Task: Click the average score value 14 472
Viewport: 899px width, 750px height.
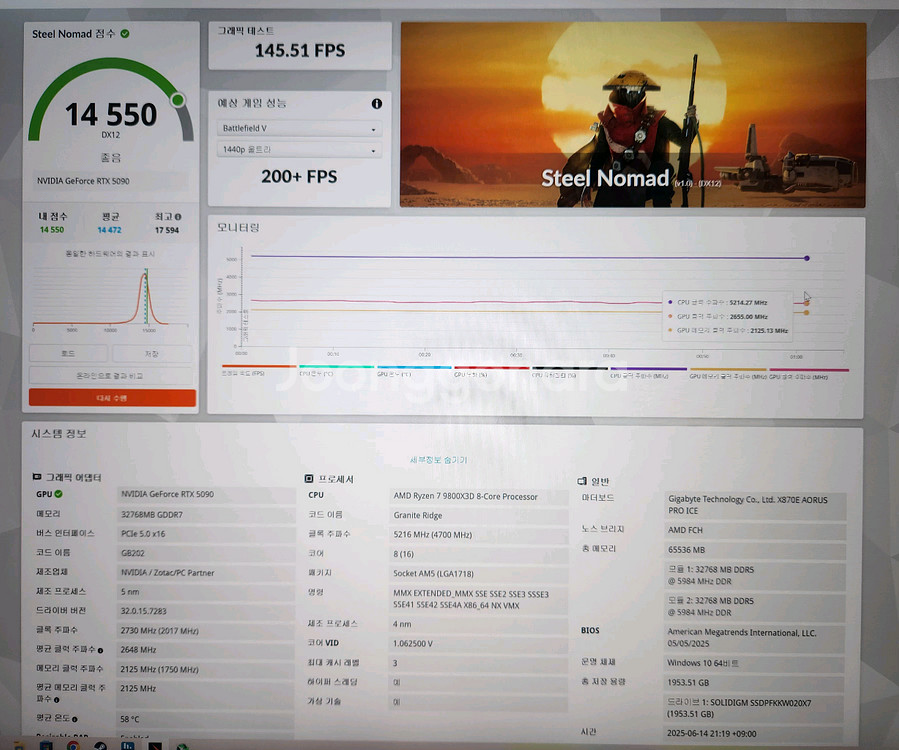Action: pyautogui.click(x=110, y=230)
